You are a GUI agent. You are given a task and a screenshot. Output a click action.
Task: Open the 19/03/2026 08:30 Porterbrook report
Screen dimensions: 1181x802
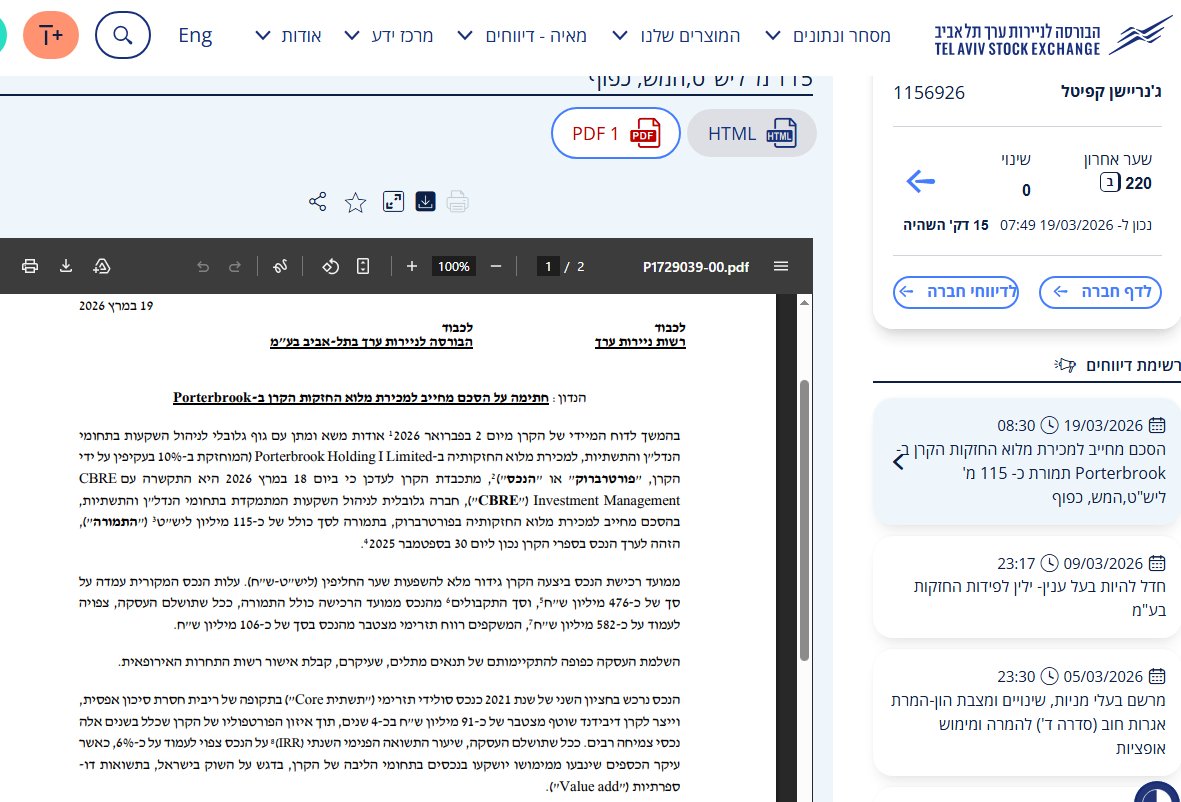tap(1027, 462)
